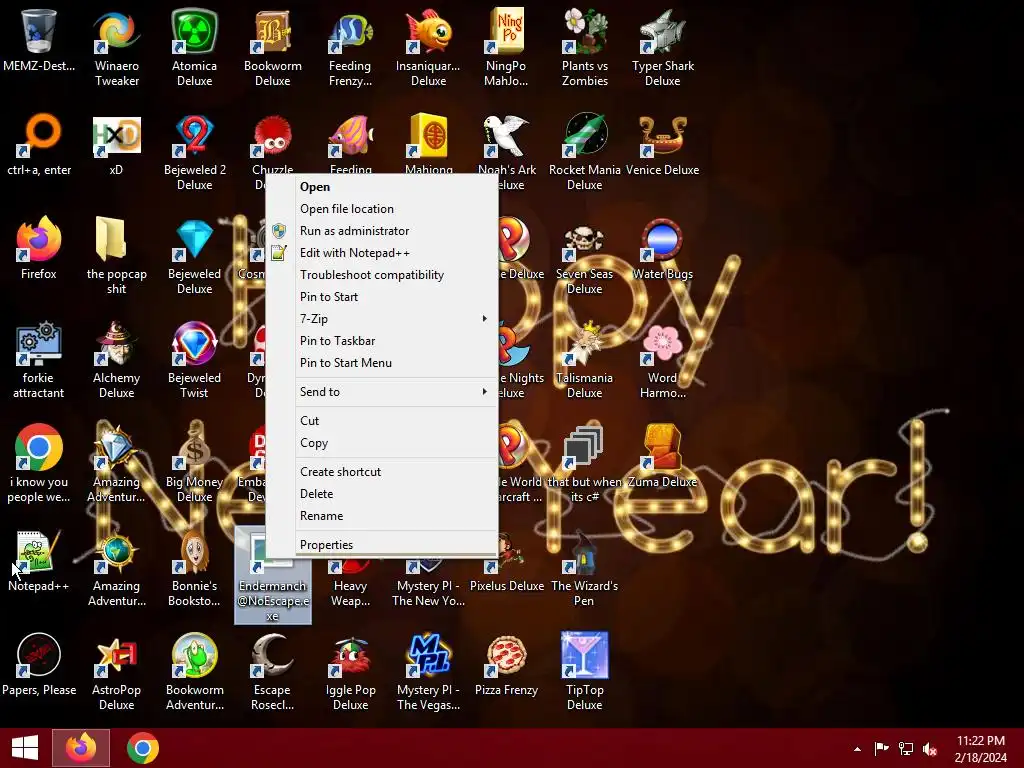1024x768 pixels.
Task: Select Talismania Deluxe icon
Action: coord(584,343)
